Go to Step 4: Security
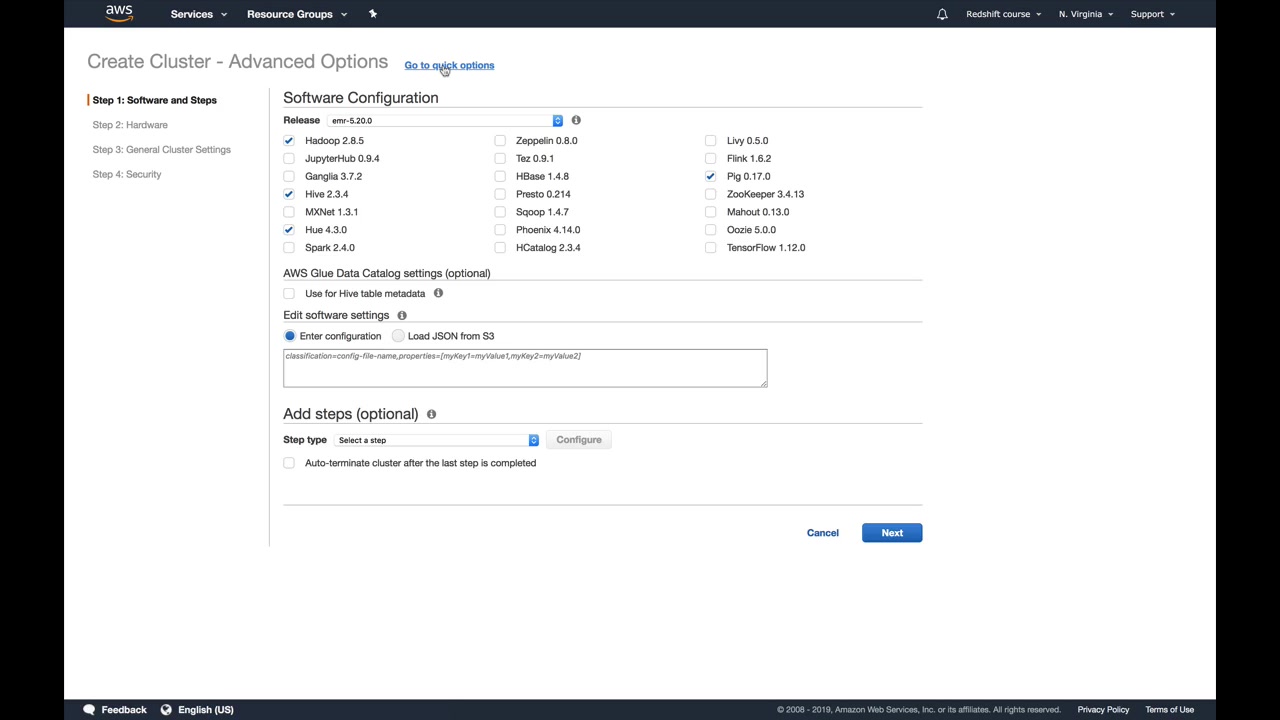The height and width of the screenshot is (720, 1280). coord(127,174)
